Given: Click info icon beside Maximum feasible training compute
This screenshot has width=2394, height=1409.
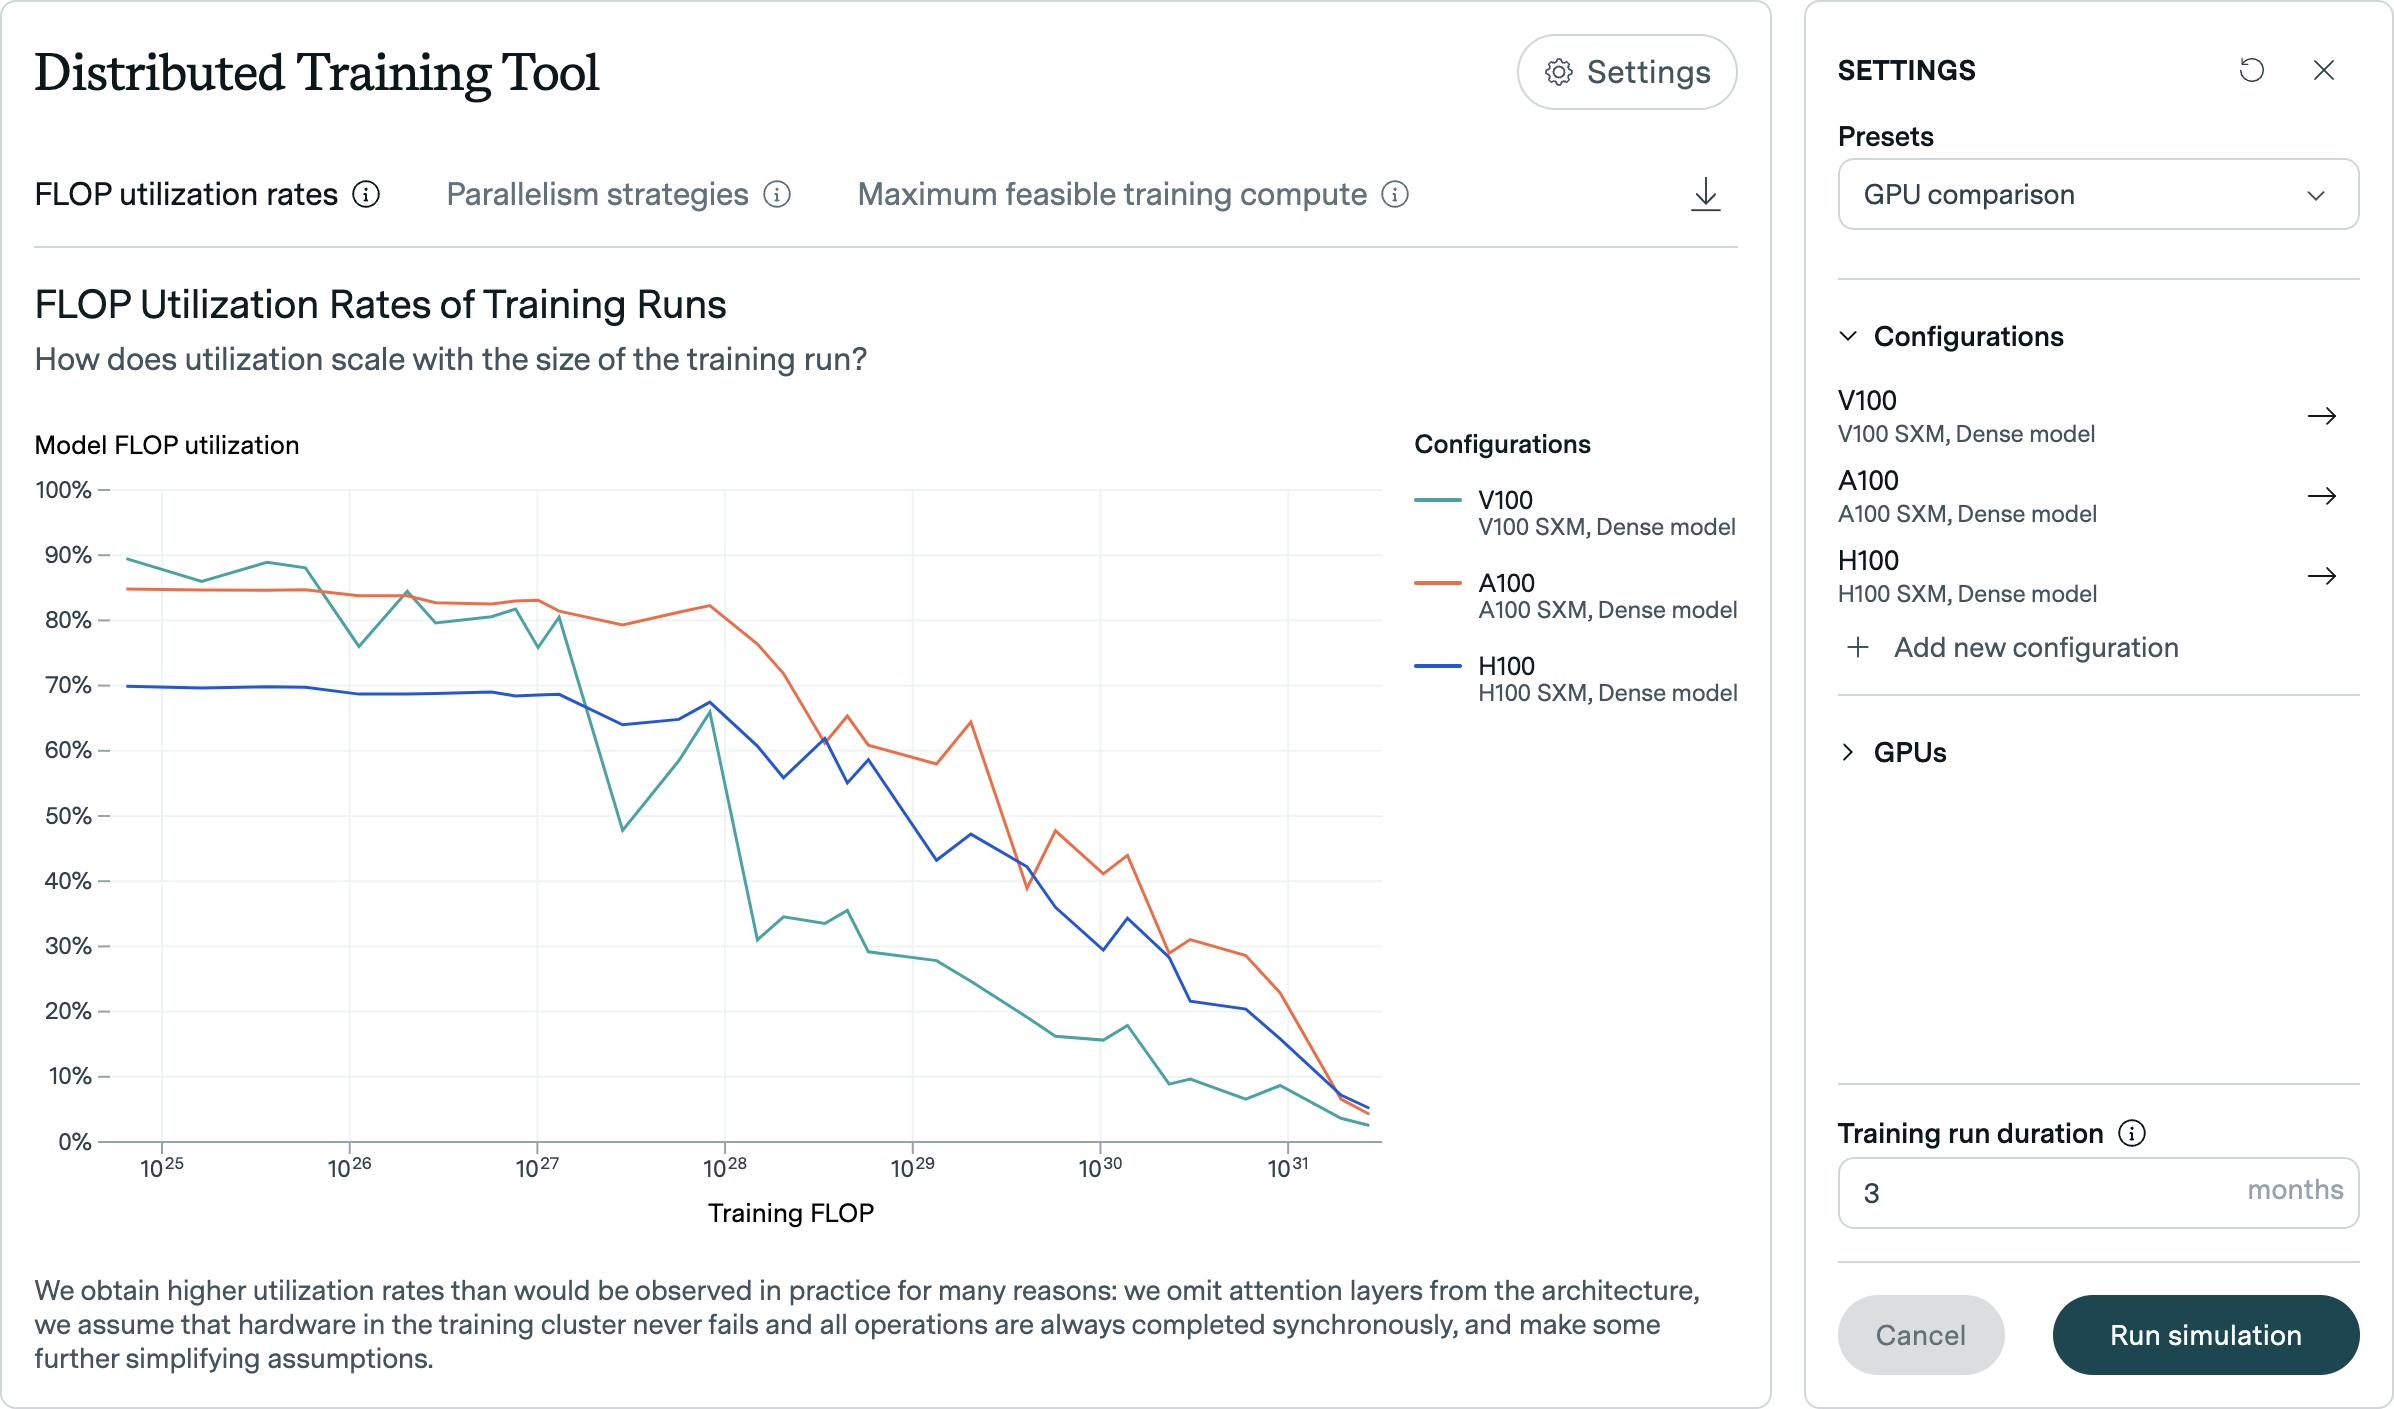Looking at the screenshot, I should [x=1395, y=194].
